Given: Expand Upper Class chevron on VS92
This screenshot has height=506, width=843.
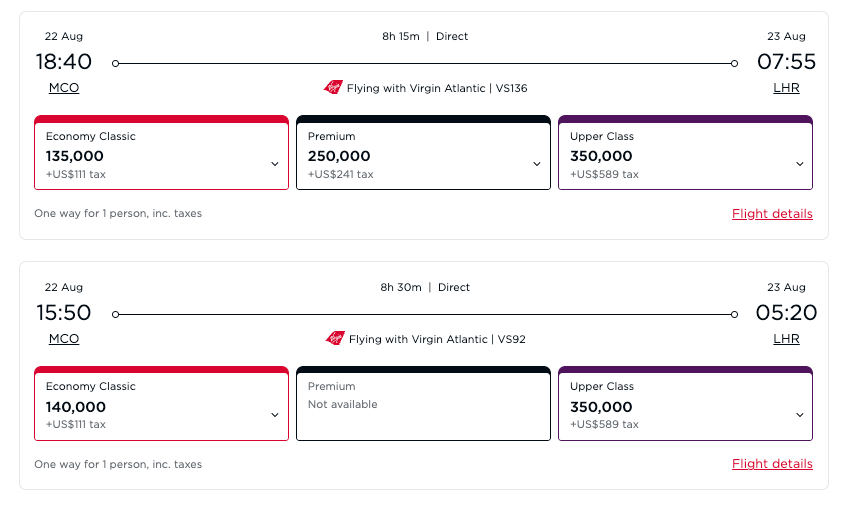Looking at the screenshot, I should [799, 415].
